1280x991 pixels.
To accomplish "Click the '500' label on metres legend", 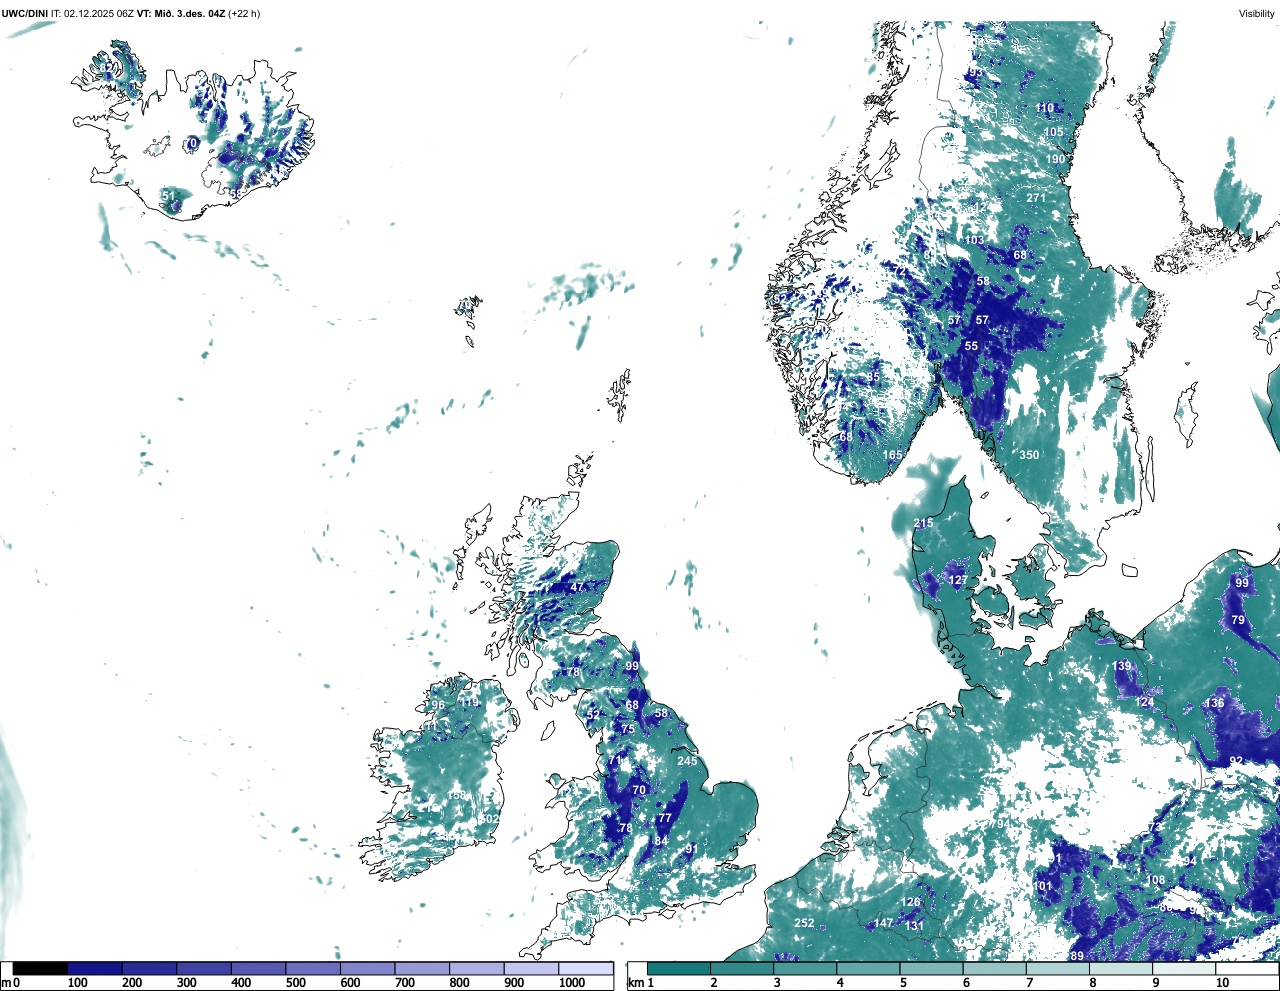I will pyautogui.click(x=296, y=983).
